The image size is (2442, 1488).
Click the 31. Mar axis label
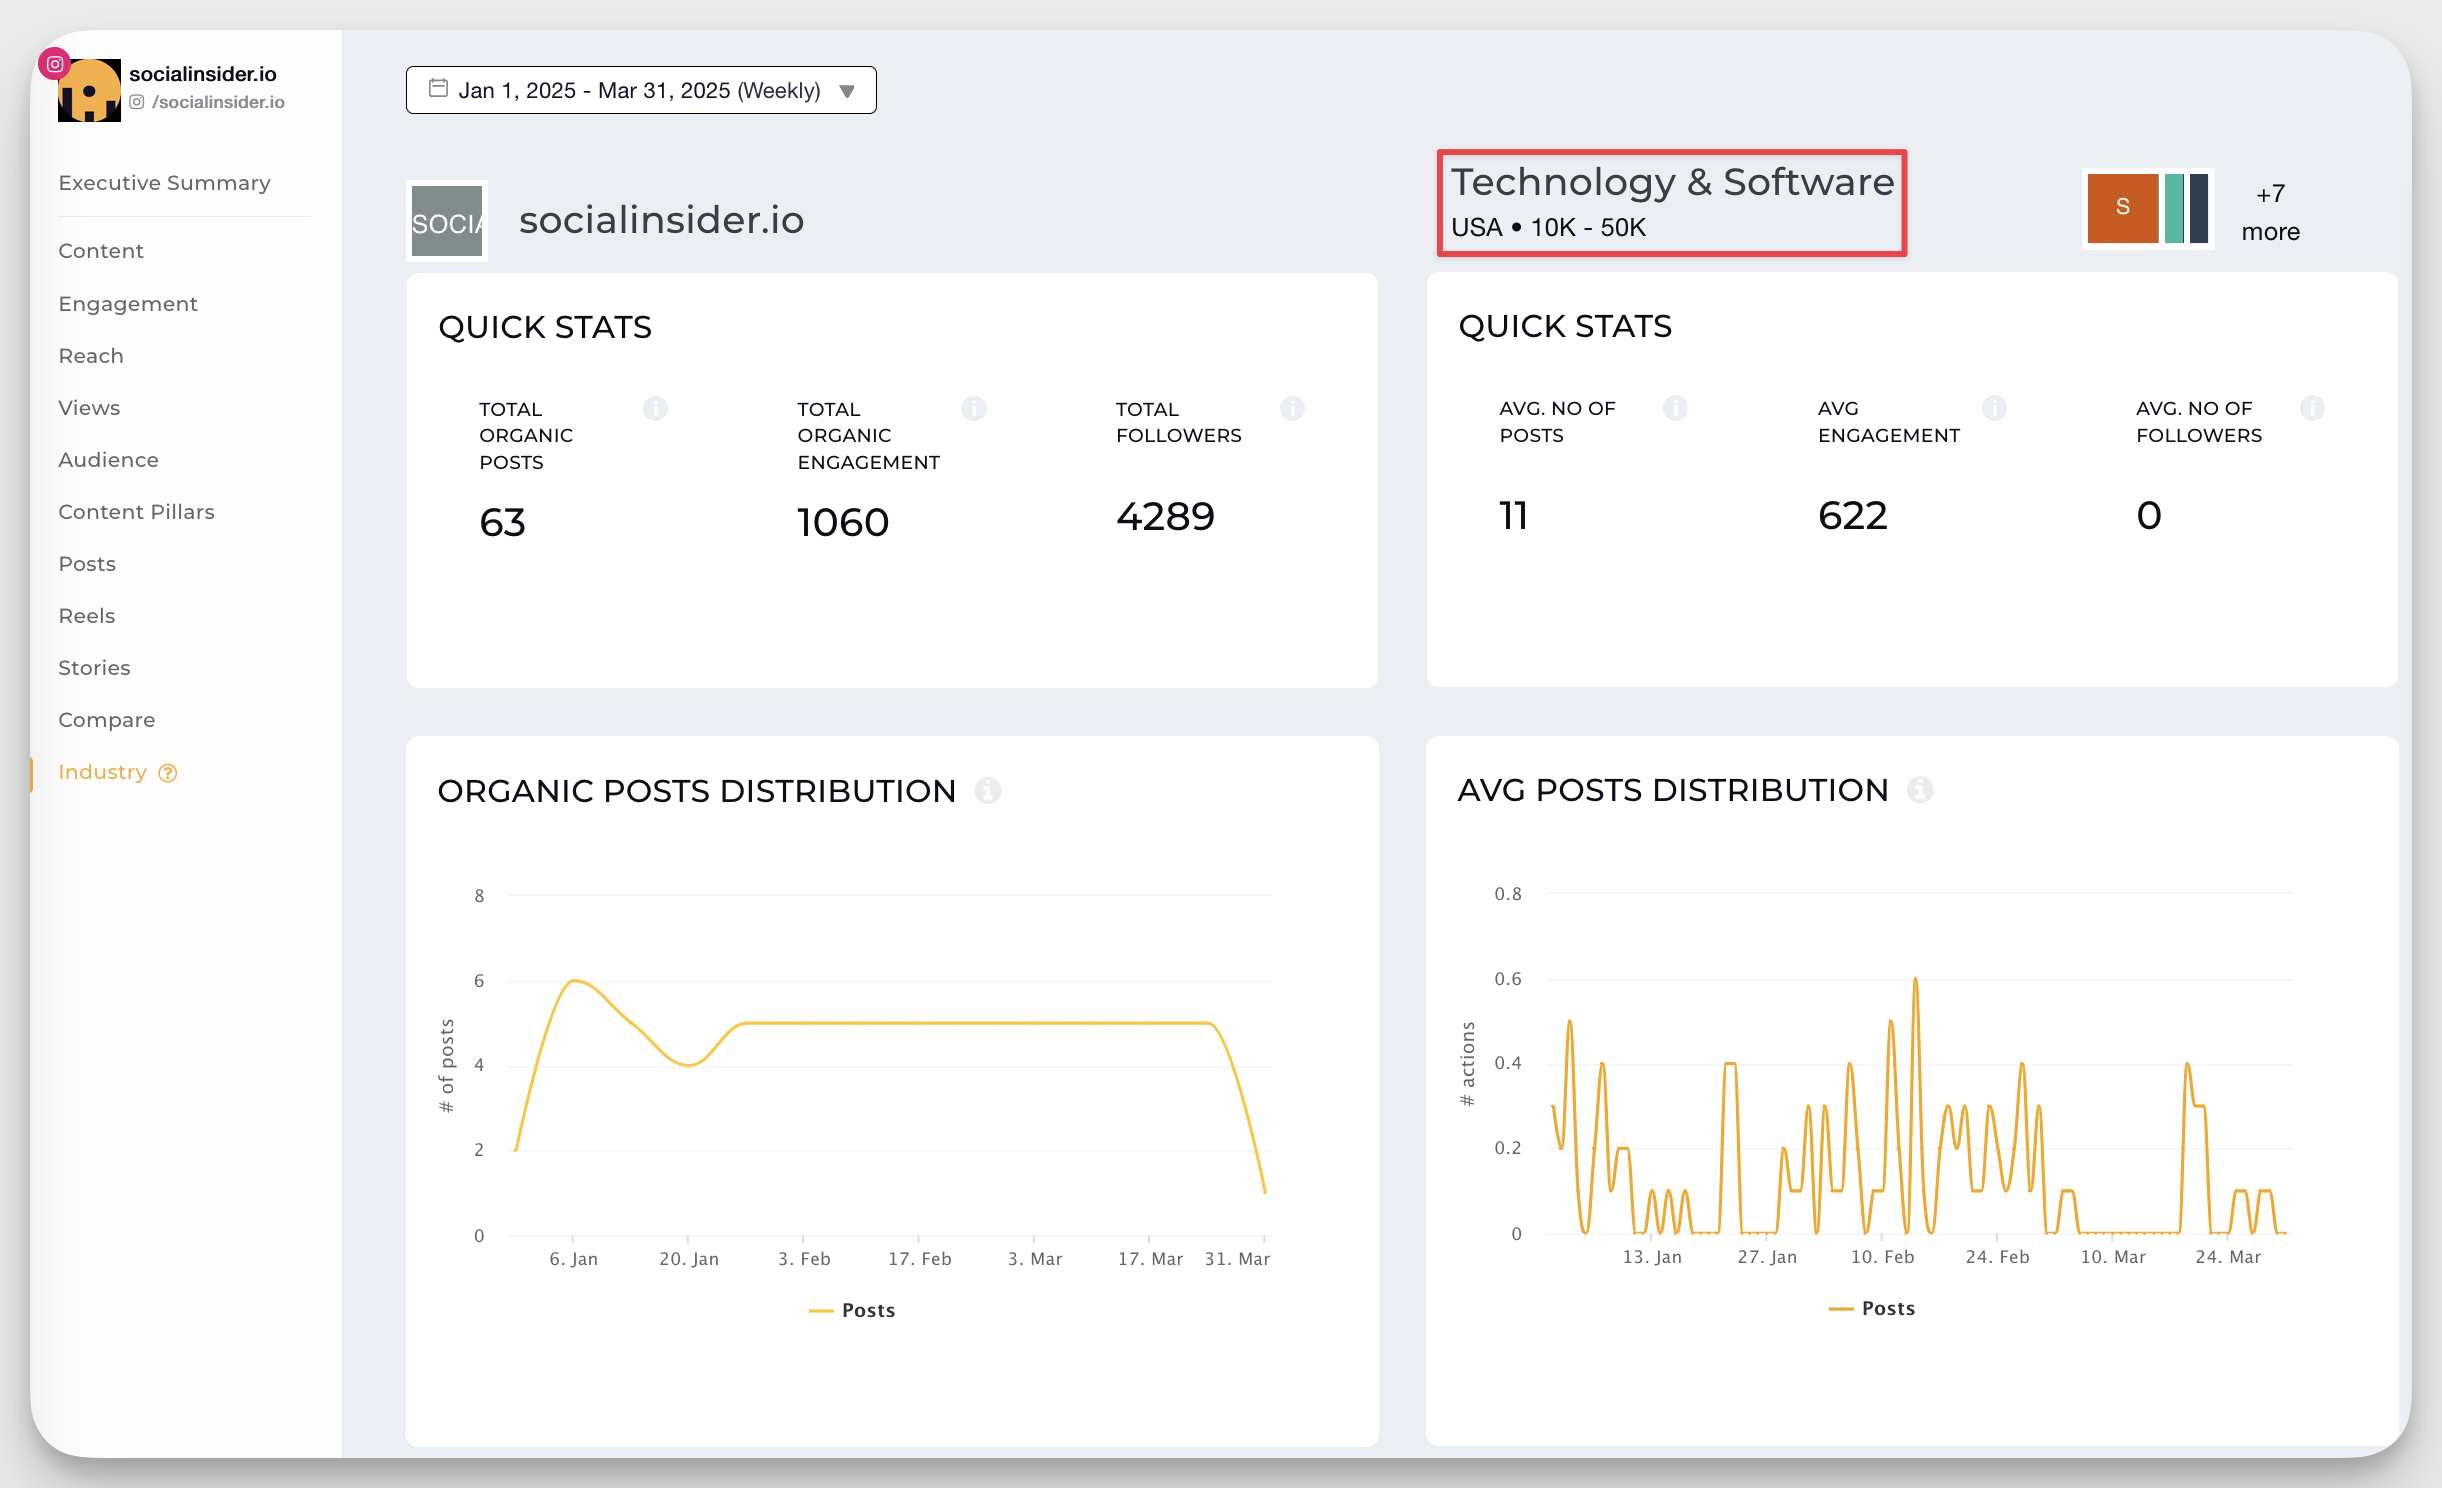pos(1237,1259)
